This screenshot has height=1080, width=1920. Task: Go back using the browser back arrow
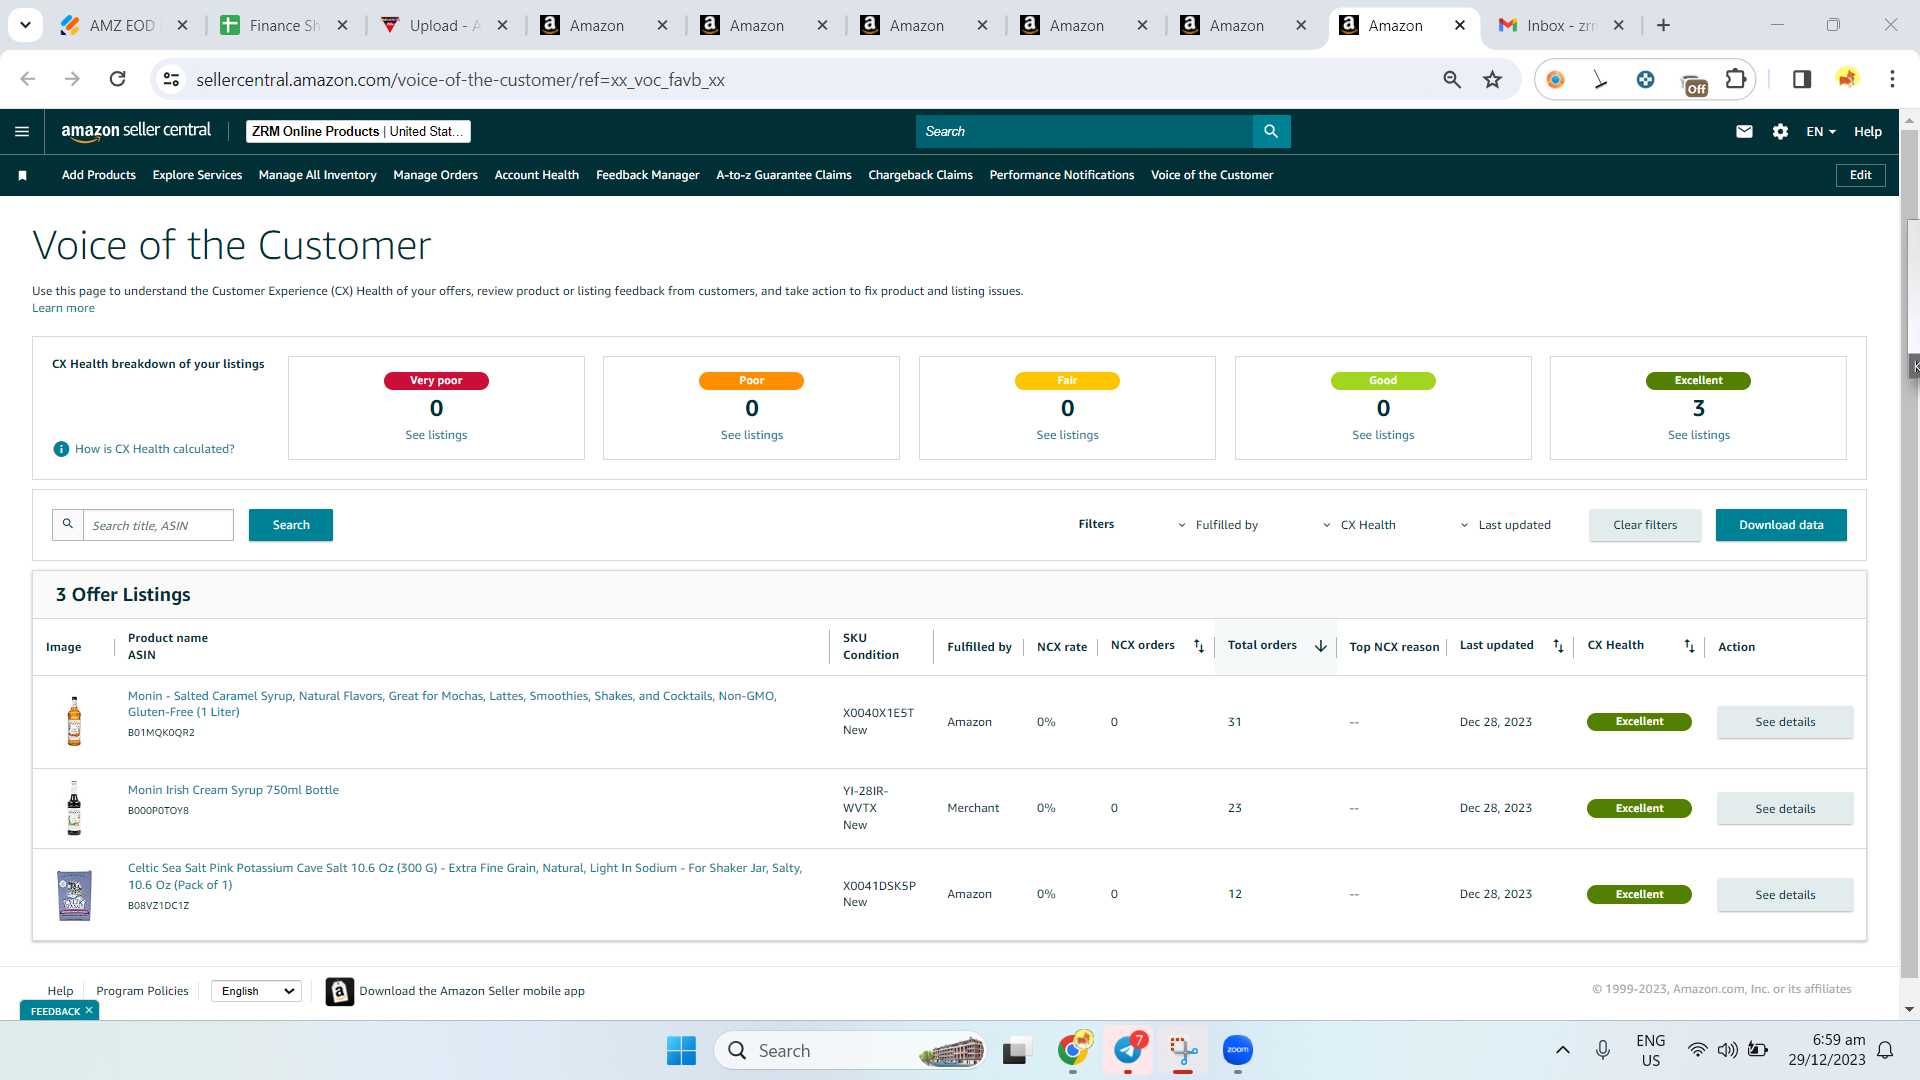pos(28,79)
